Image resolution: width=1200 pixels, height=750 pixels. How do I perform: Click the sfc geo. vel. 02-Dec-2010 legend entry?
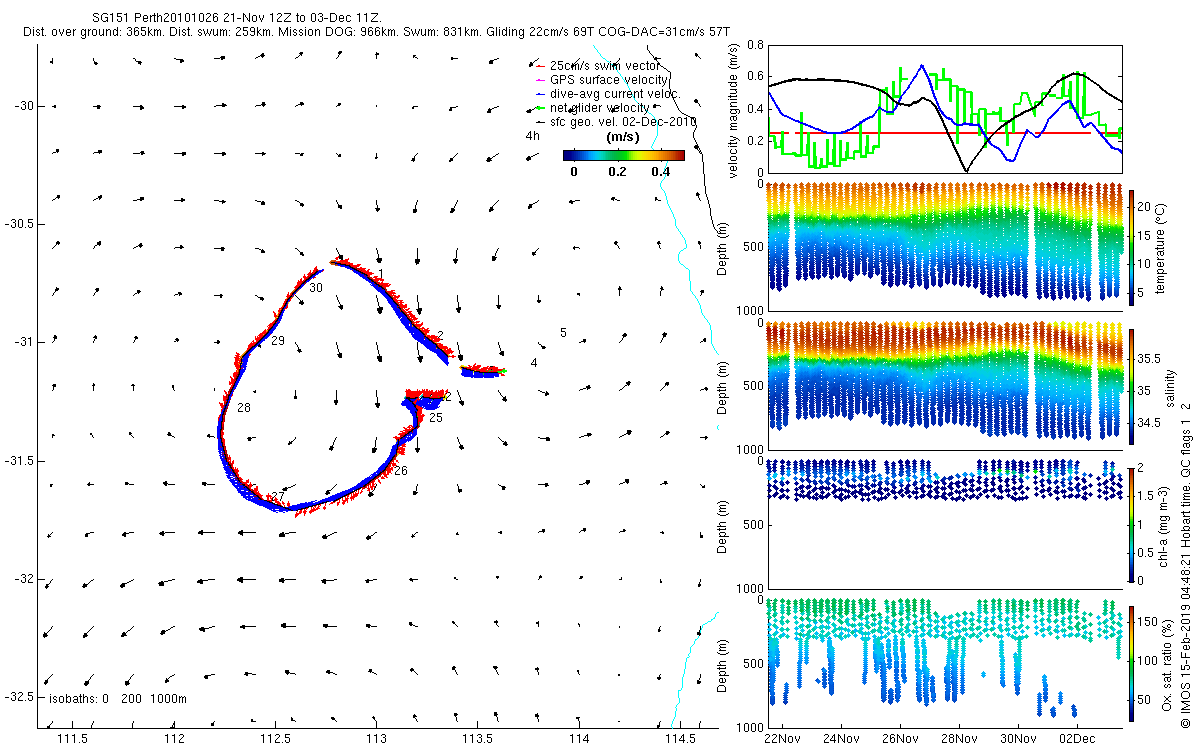coord(616,121)
